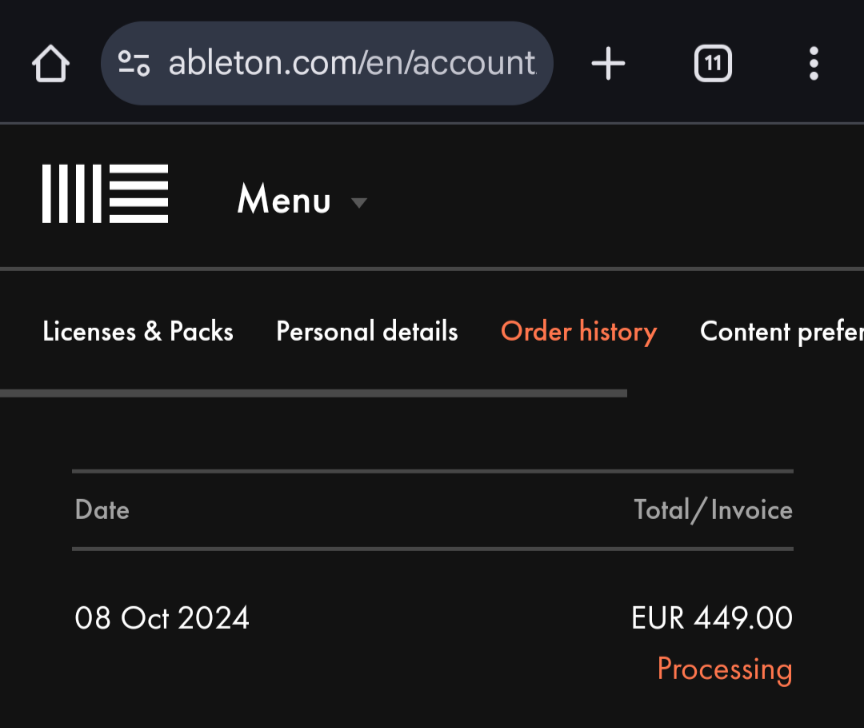The width and height of the screenshot is (864, 728).
Task: Click the horizontal scrollbar under the tabs
Action: (313, 394)
